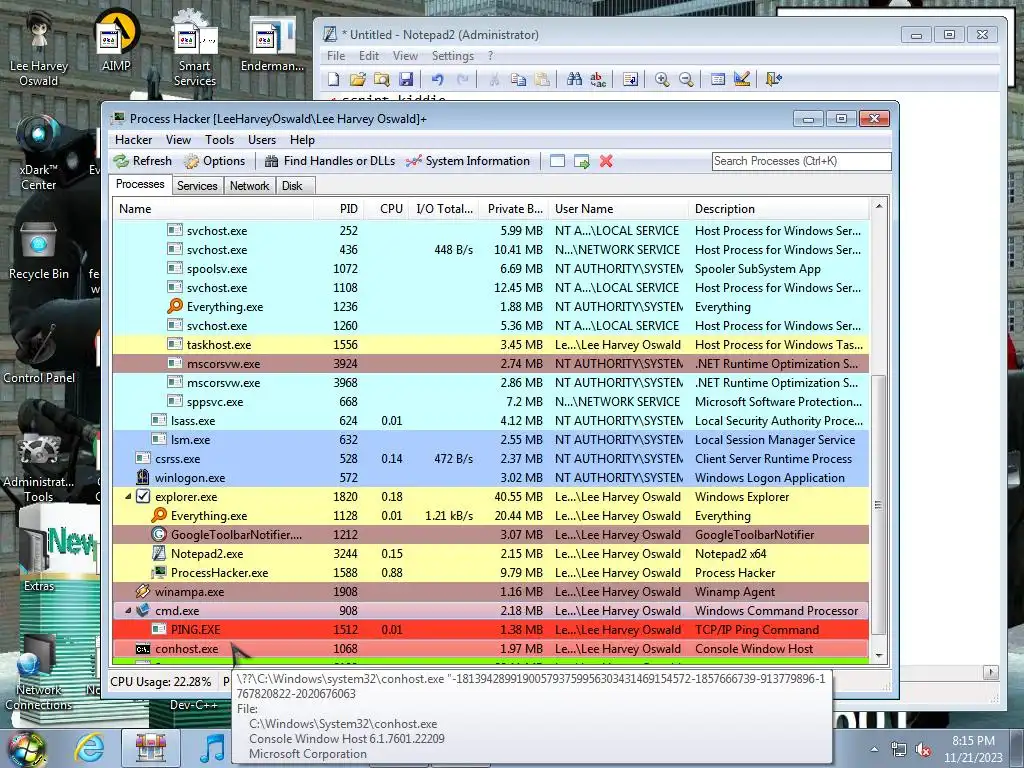Image resolution: width=1024 pixels, height=768 pixels.
Task: Switch to the Network tab
Action: [x=249, y=185]
